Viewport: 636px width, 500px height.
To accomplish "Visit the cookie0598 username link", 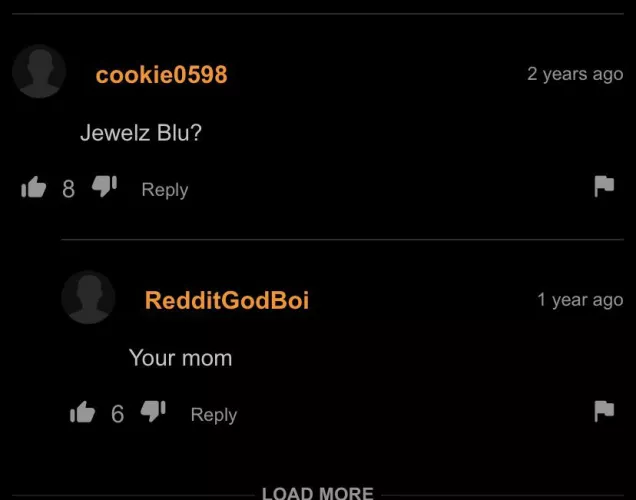I will click(x=161, y=75).
